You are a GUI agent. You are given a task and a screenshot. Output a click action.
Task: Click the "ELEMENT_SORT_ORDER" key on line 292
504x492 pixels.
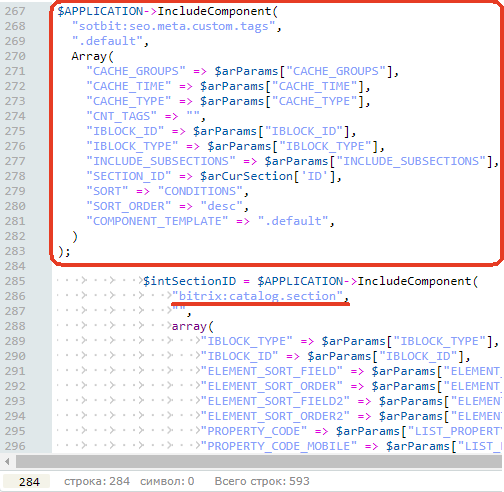click(272, 386)
